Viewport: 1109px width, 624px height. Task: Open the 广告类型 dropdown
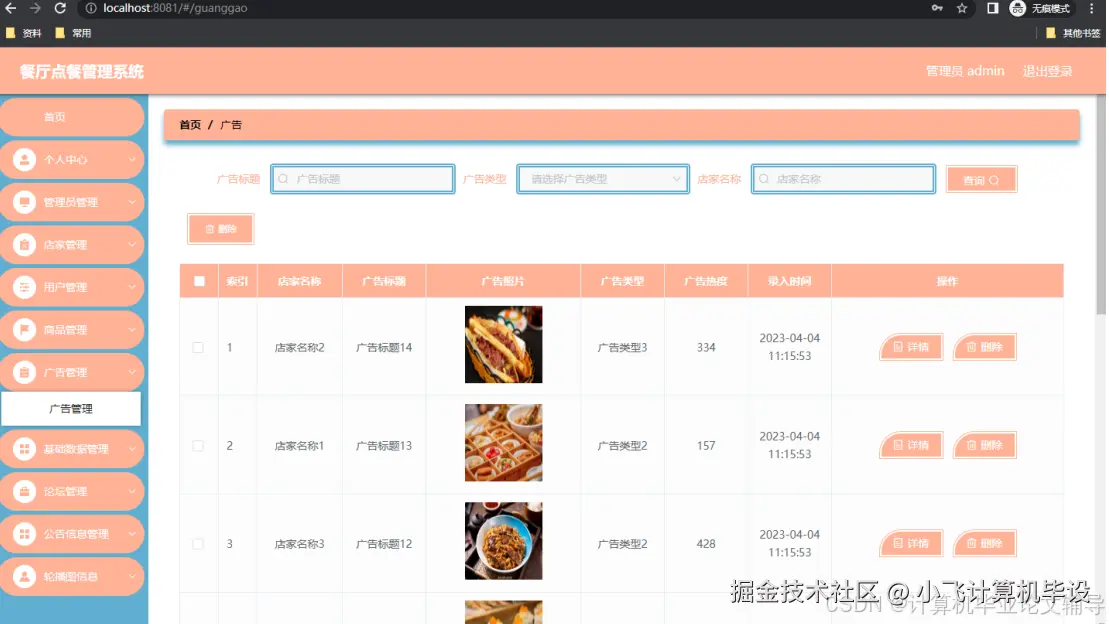(602, 178)
